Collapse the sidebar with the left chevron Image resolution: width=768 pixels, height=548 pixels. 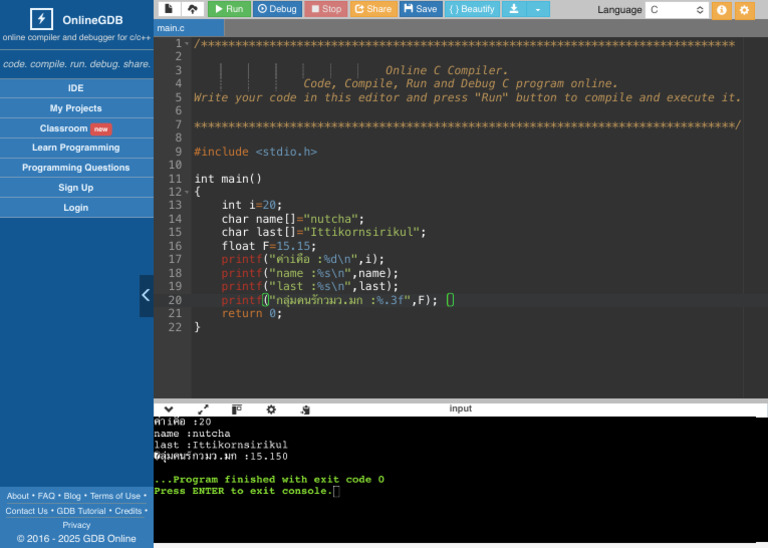coord(146,295)
